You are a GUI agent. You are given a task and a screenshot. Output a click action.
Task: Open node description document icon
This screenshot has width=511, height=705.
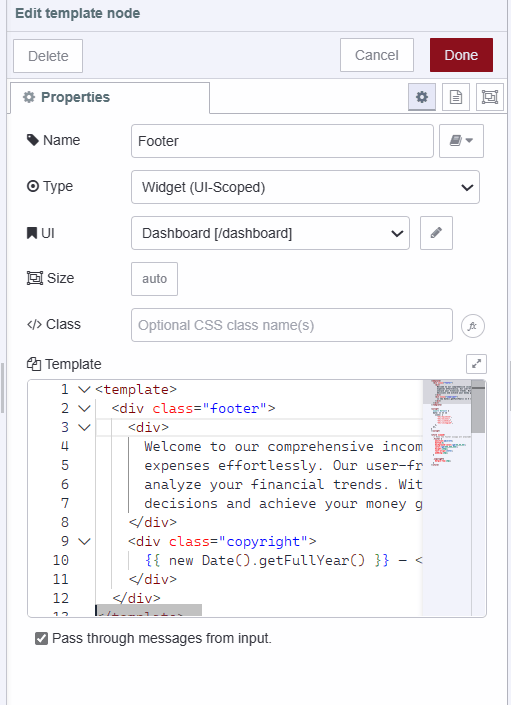pos(456,97)
